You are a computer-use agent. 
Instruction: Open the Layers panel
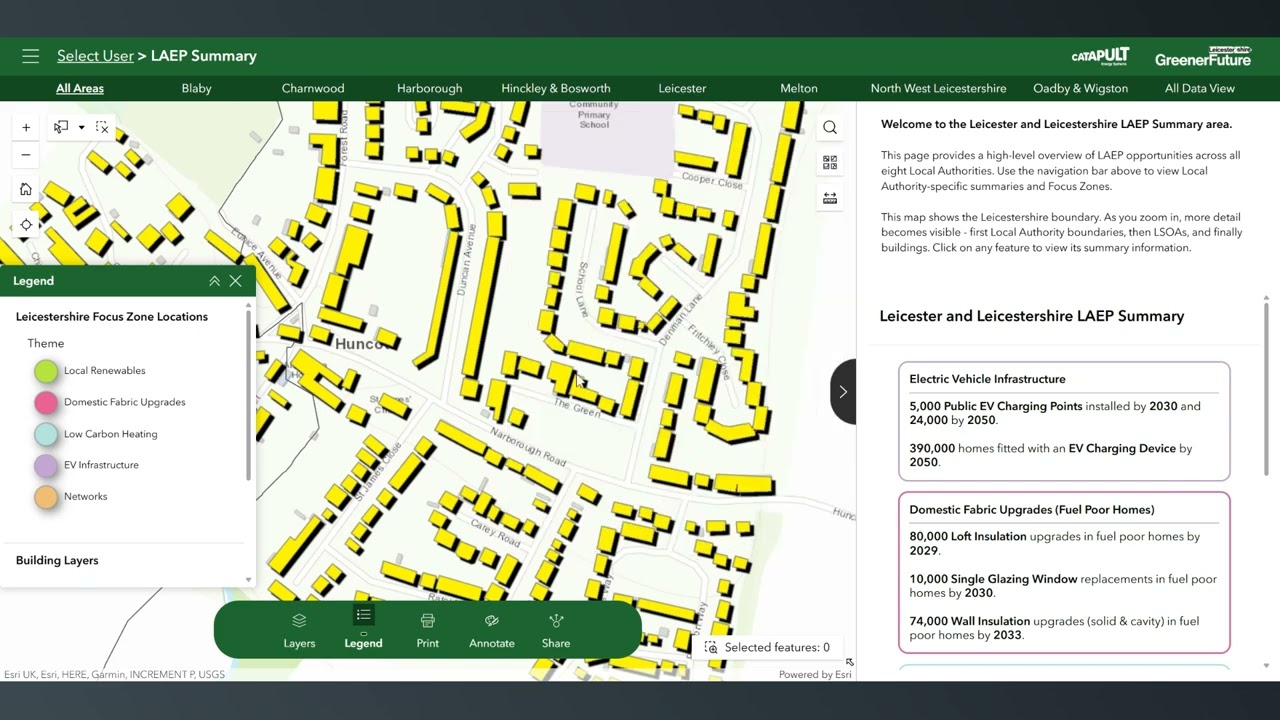coord(299,630)
